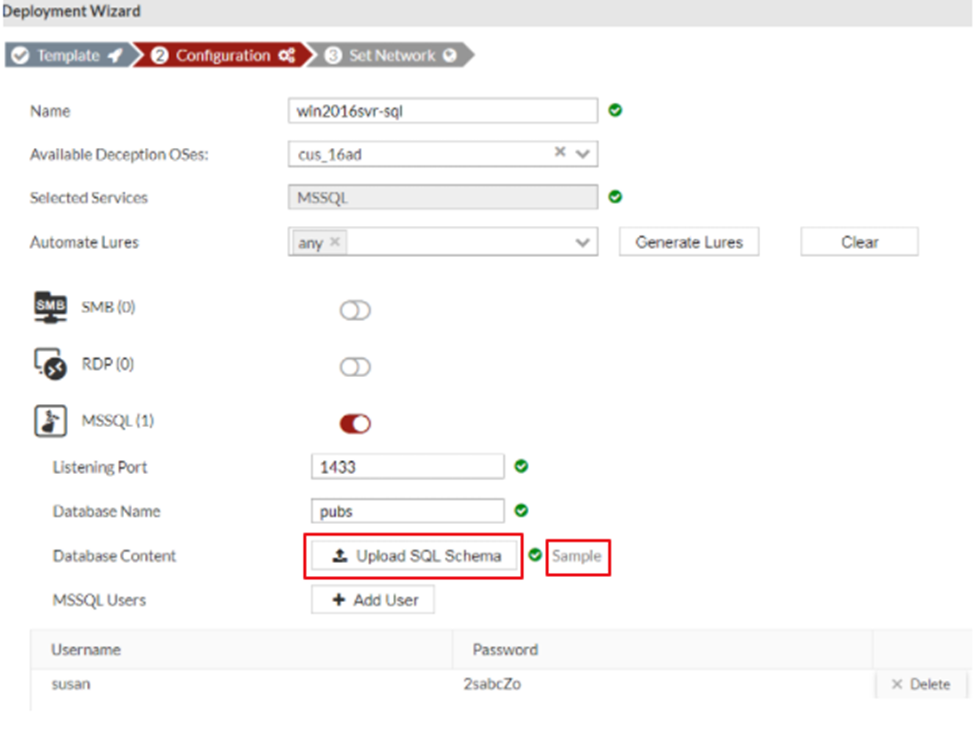
Task: Click the globe icon on Set Network step
Action: click(x=449, y=55)
